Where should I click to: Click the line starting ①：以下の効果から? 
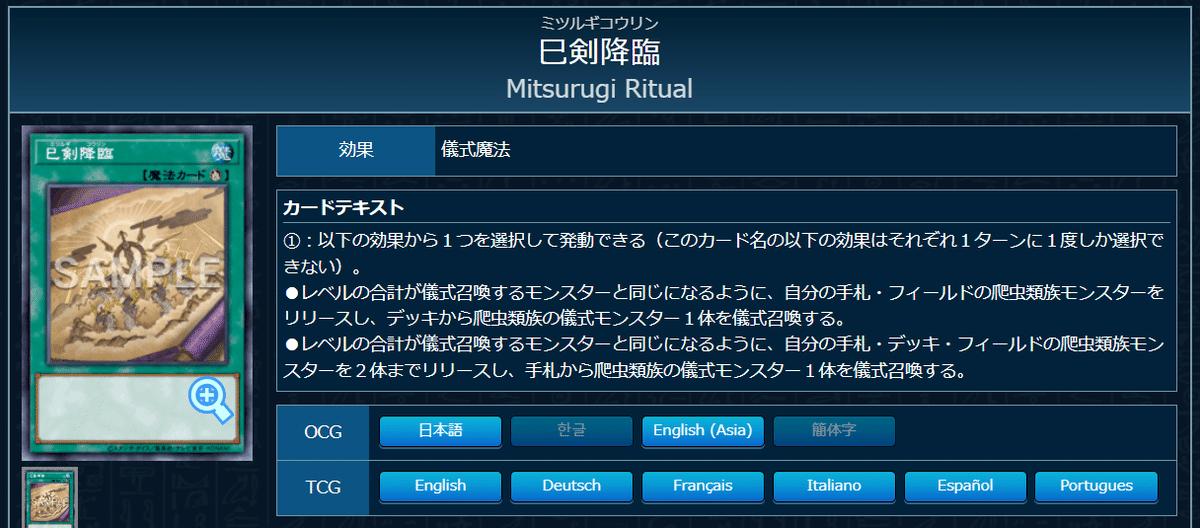click(x=724, y=241)
